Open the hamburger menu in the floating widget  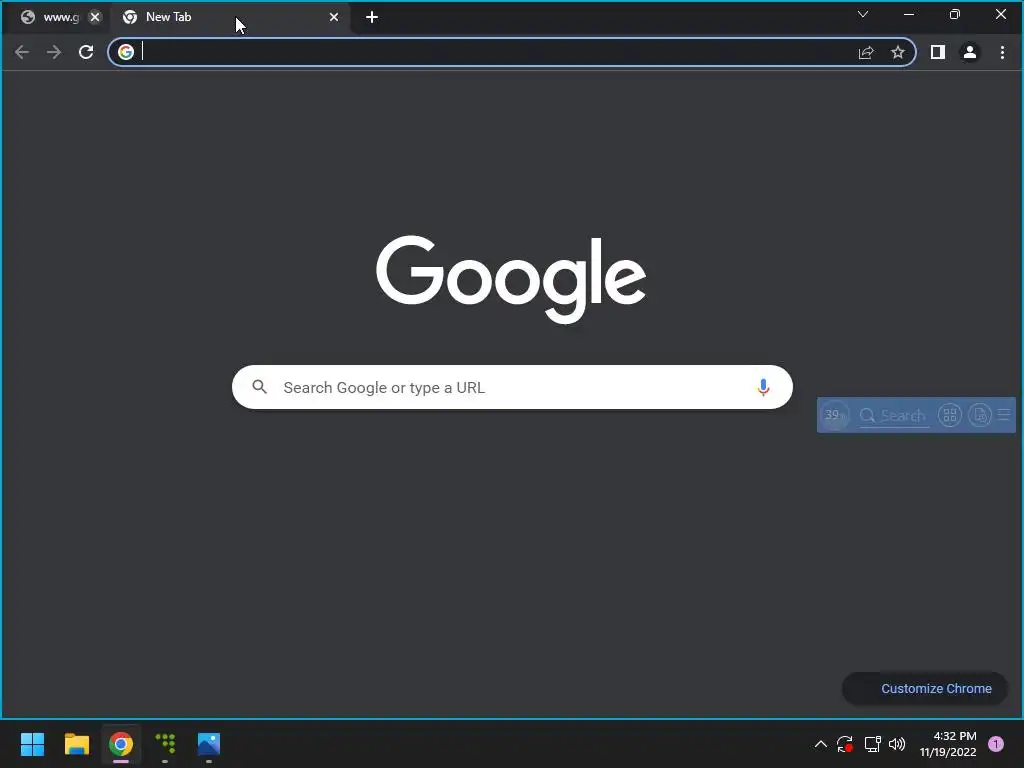pos(1004,415)
